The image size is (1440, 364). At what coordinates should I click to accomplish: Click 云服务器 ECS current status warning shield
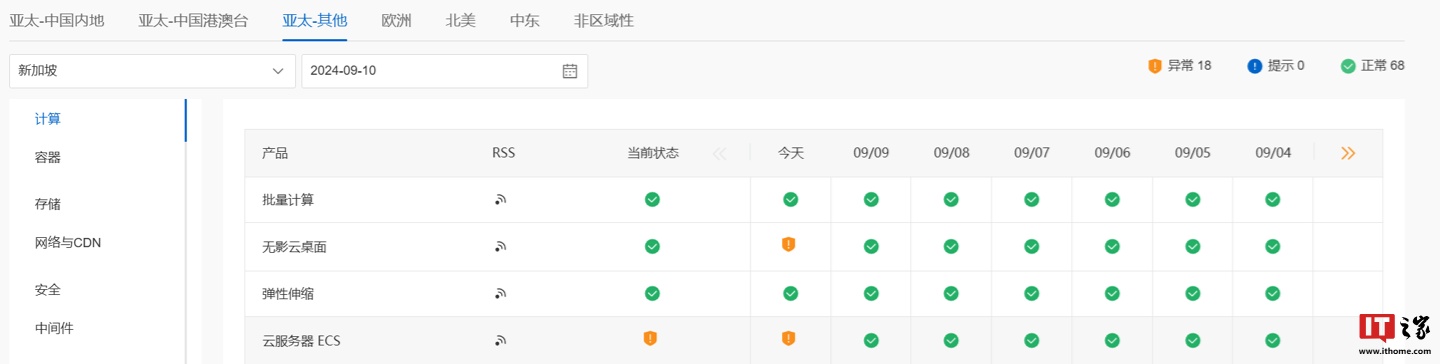coord(650,338)
